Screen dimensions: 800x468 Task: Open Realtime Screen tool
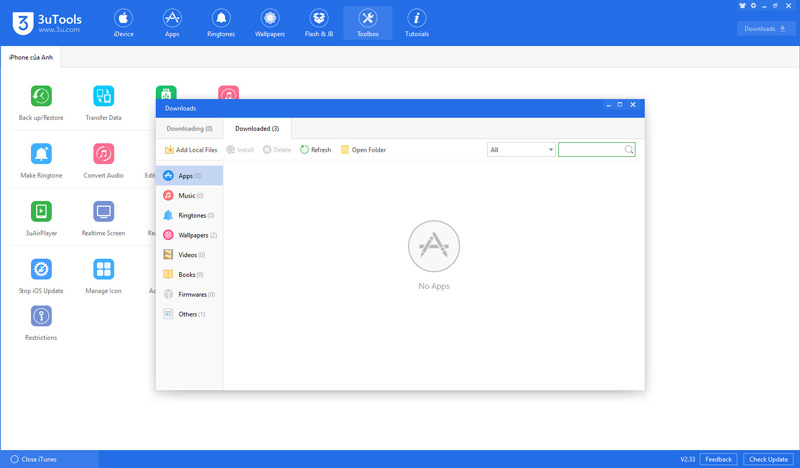pos(104,218)
